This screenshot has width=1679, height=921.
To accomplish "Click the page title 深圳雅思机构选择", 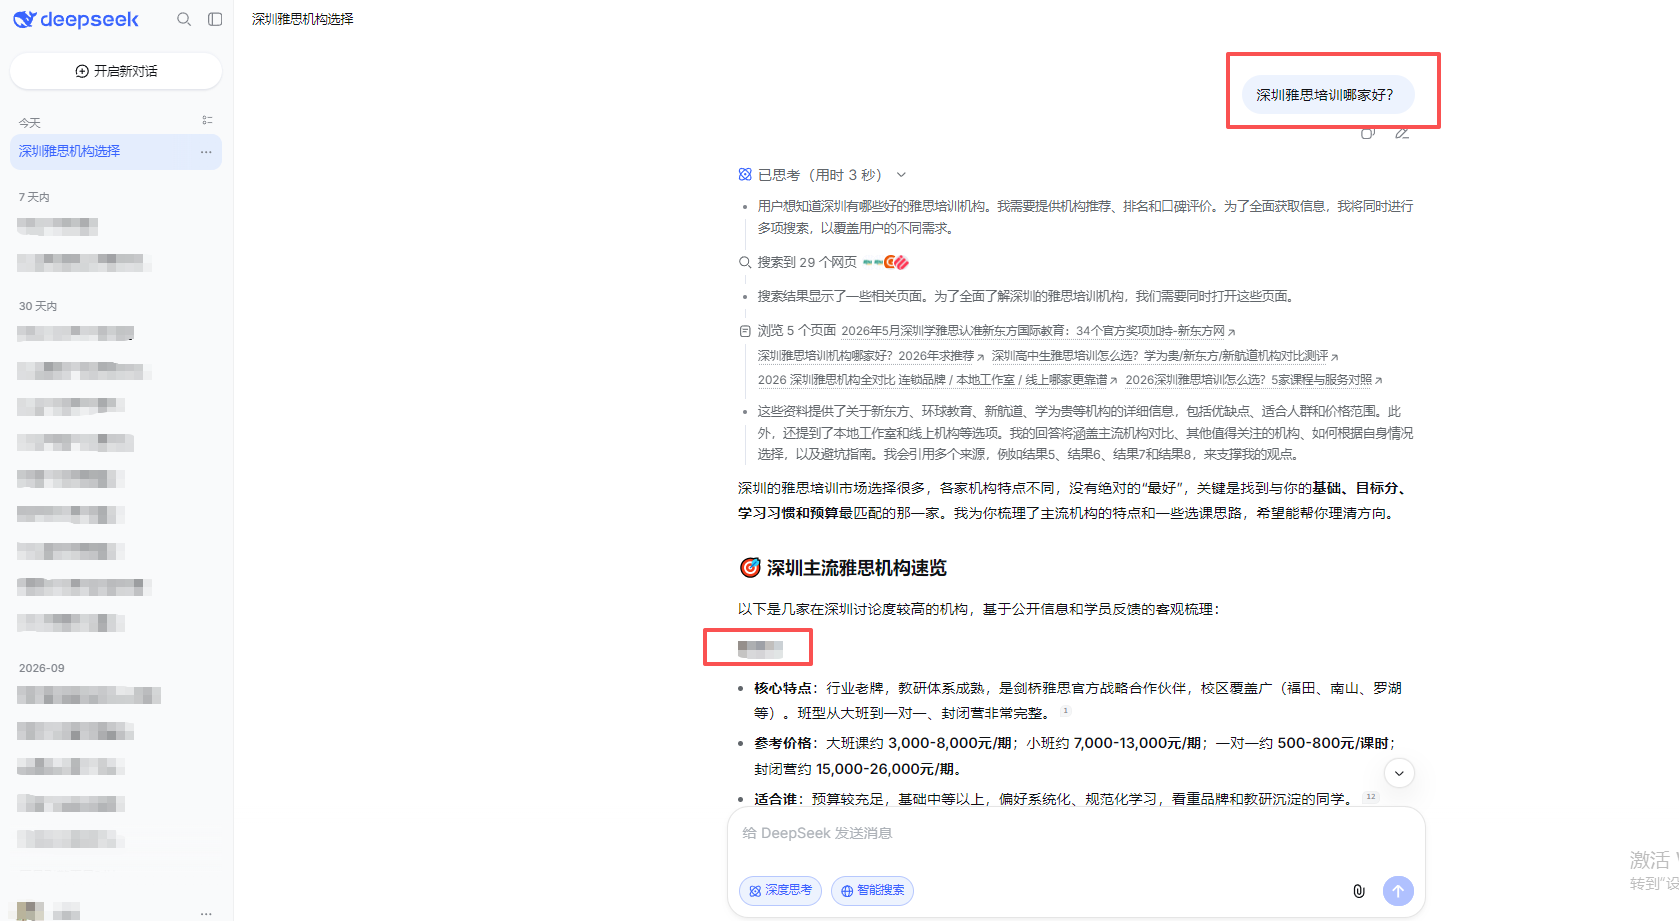I will coord(303,19).
